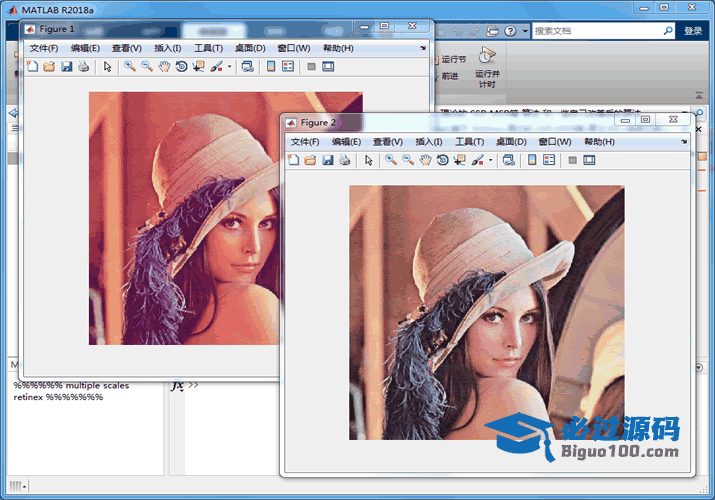Screen dimensions: 715x500
Task: Select Rotate 3D tool in Figure 1
Action: click(x=181, y=67)
